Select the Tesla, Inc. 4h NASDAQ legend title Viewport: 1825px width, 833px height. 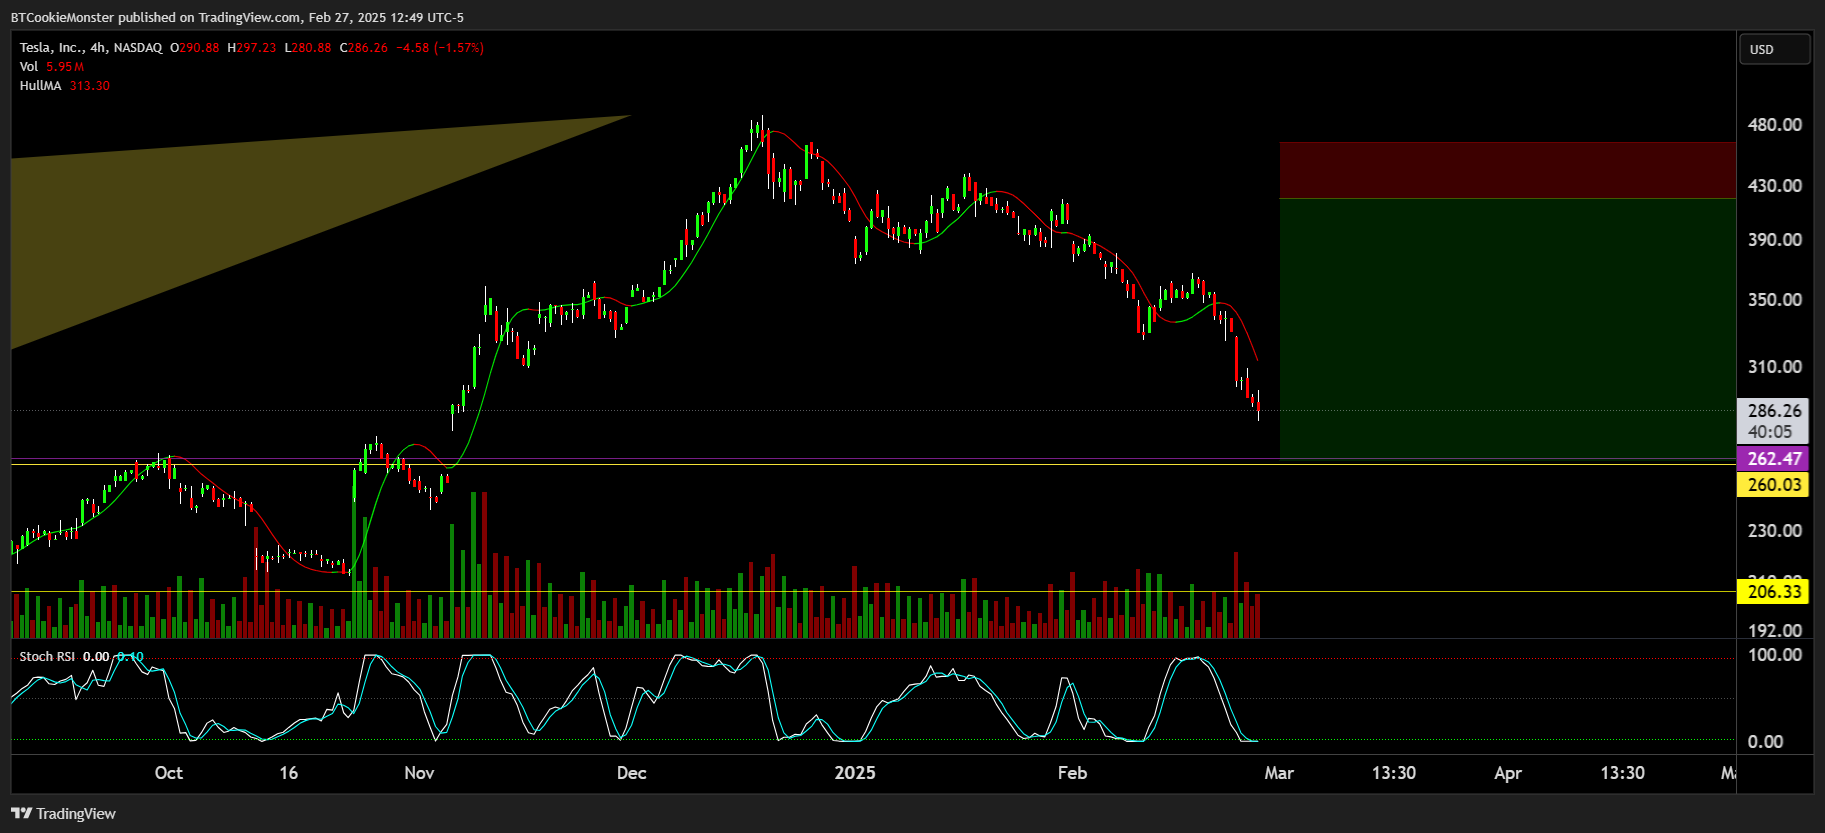point(91,47)
